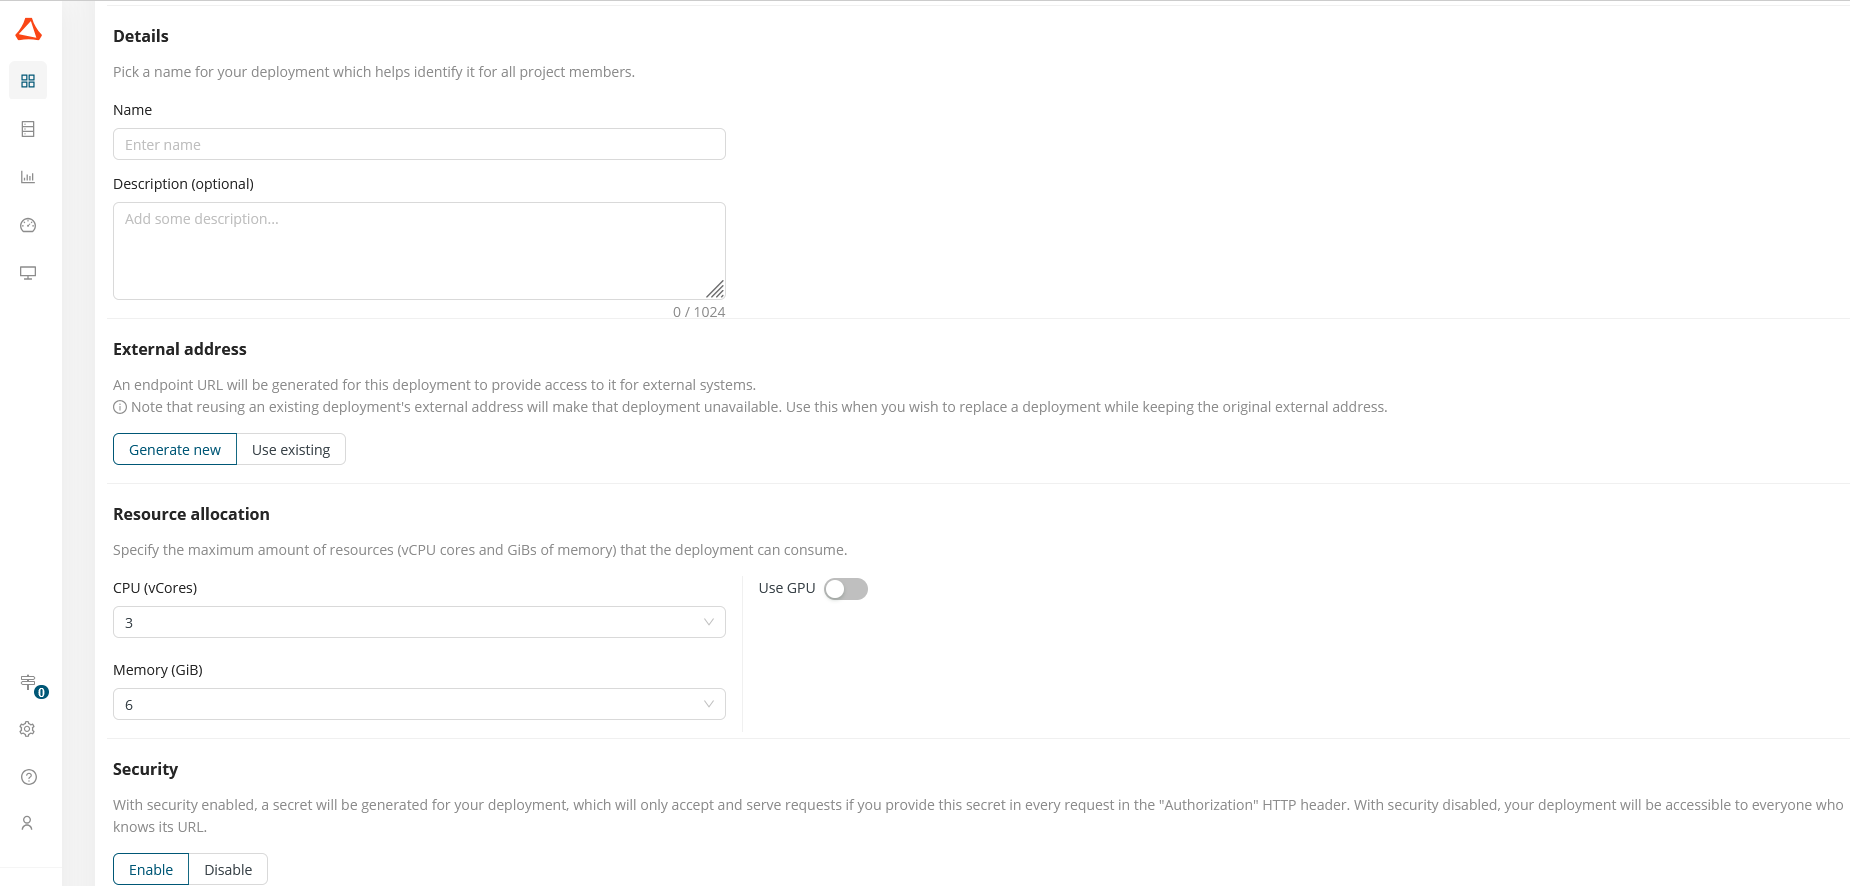Screen dimensions: 1850x886
Task: Select Use existing external address option
Action: pyautogui.click(x=291, y=449)
